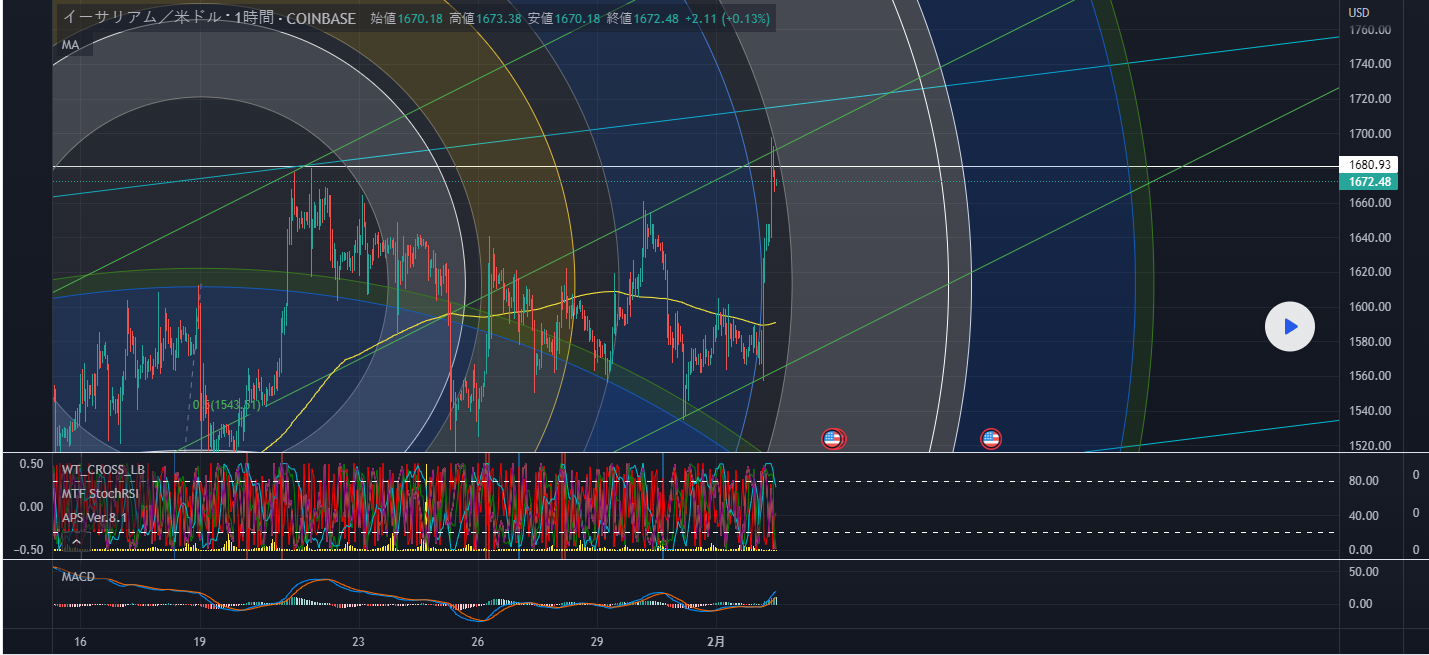The height and width of the screenshot is (655, 1429).
Task: Collapse the indicator legend with the chevron arrow
Action: pyautogui.click(x=75, y=541)
